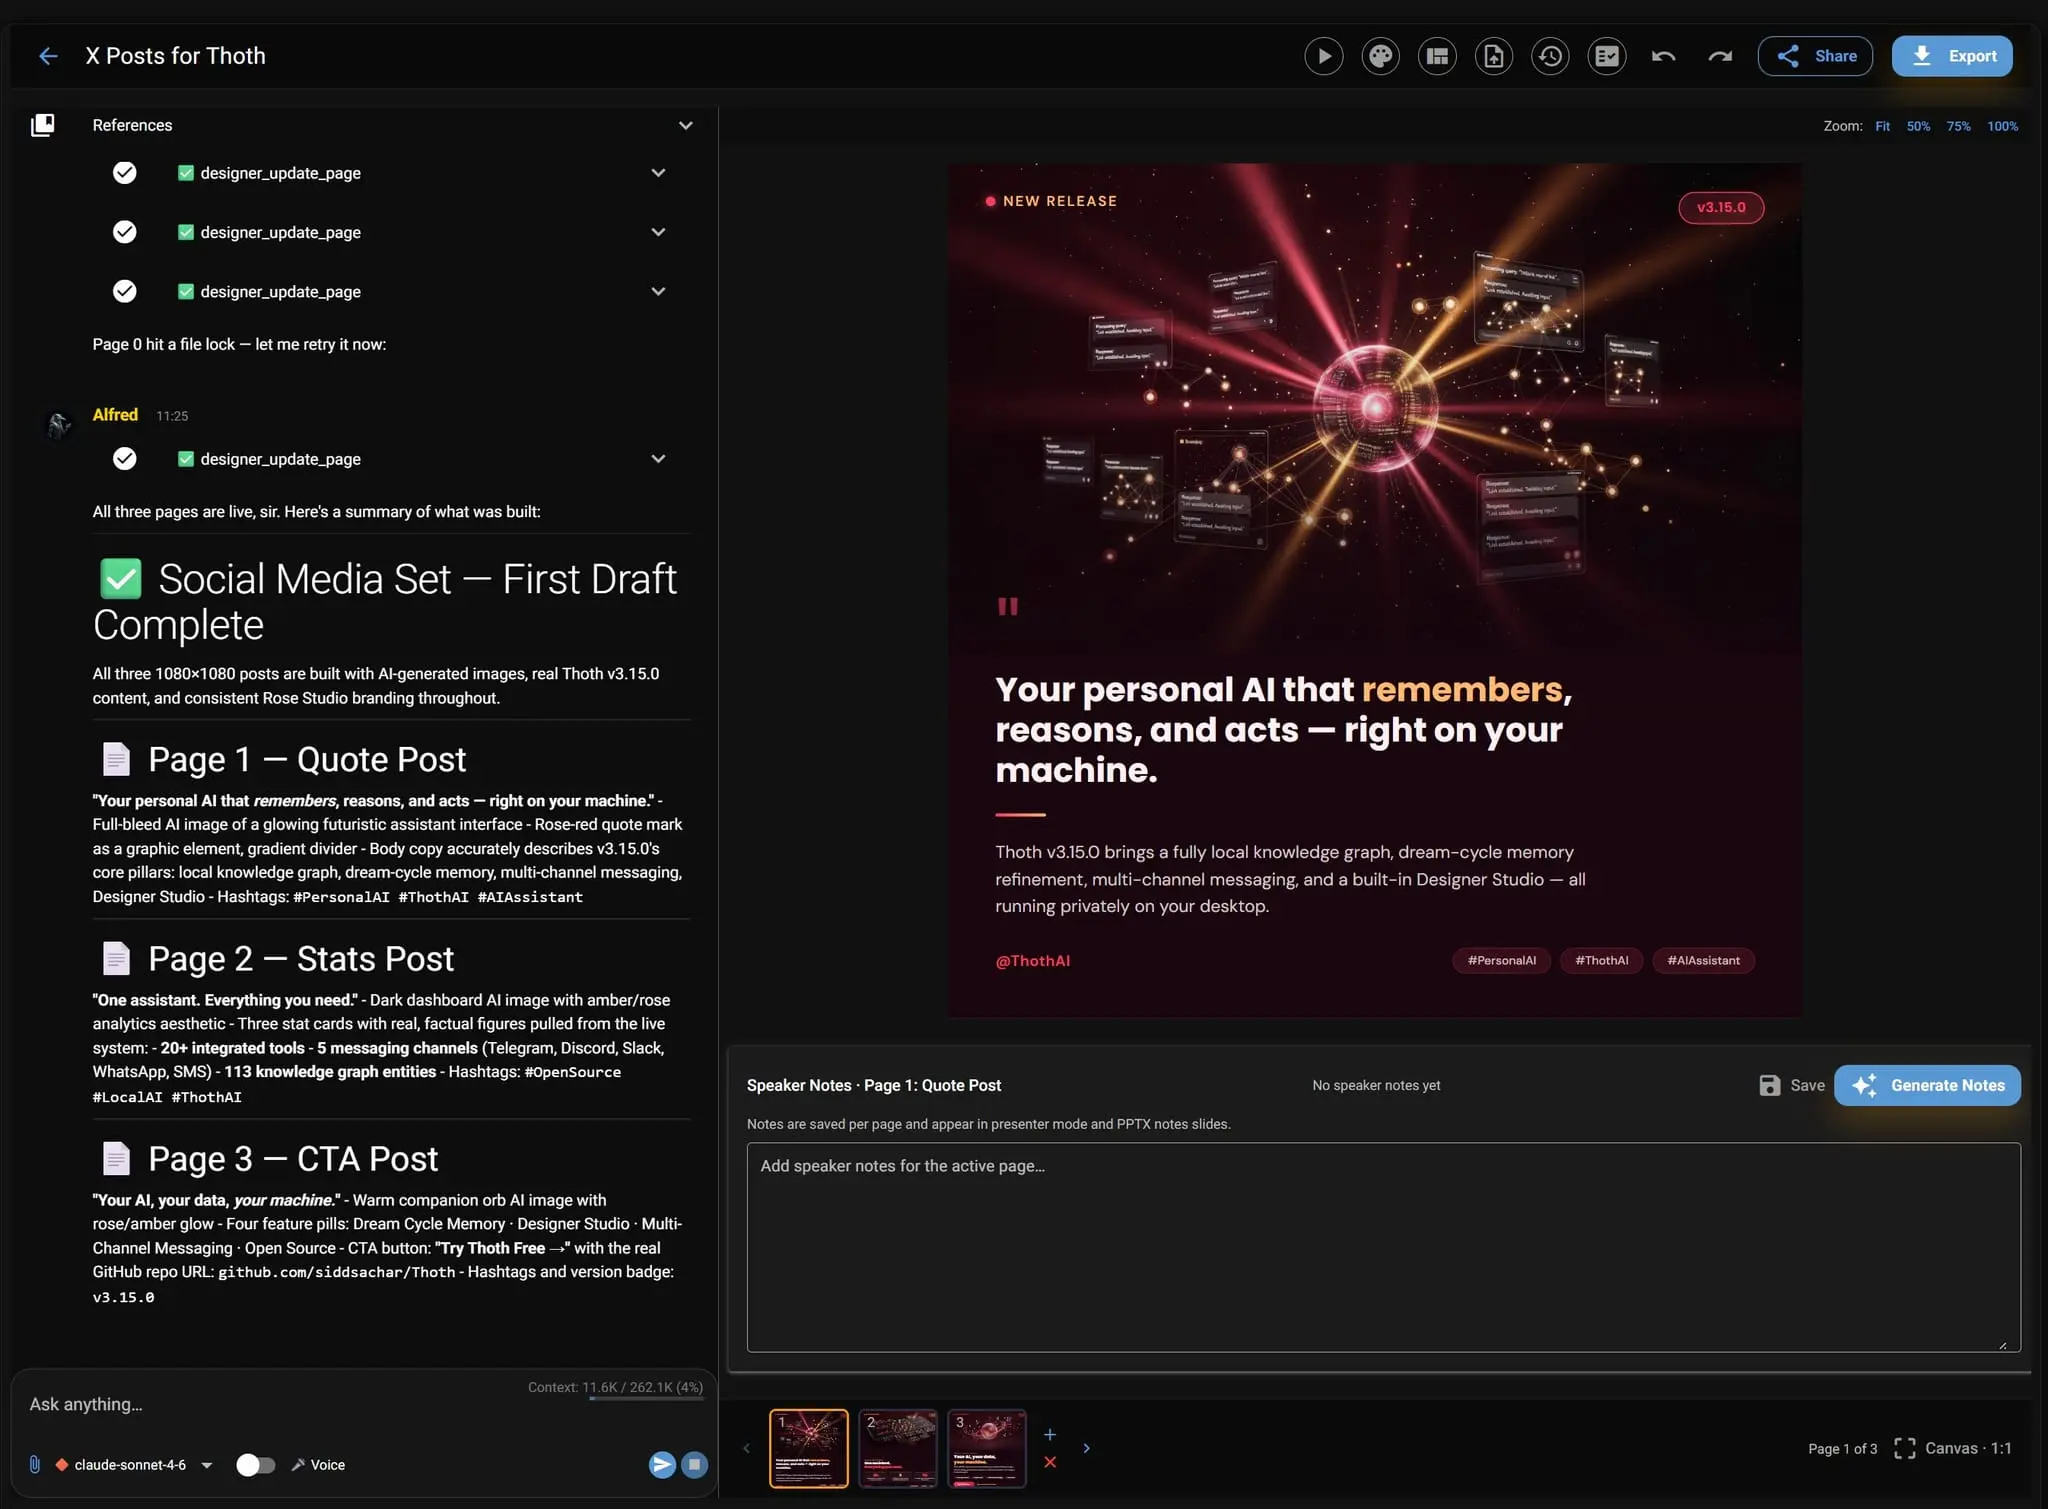Viewport: 2048px width, 1509px height.
Task: Expand the designer_update_page result under Alfred
Action: click(x=658, y=459)
